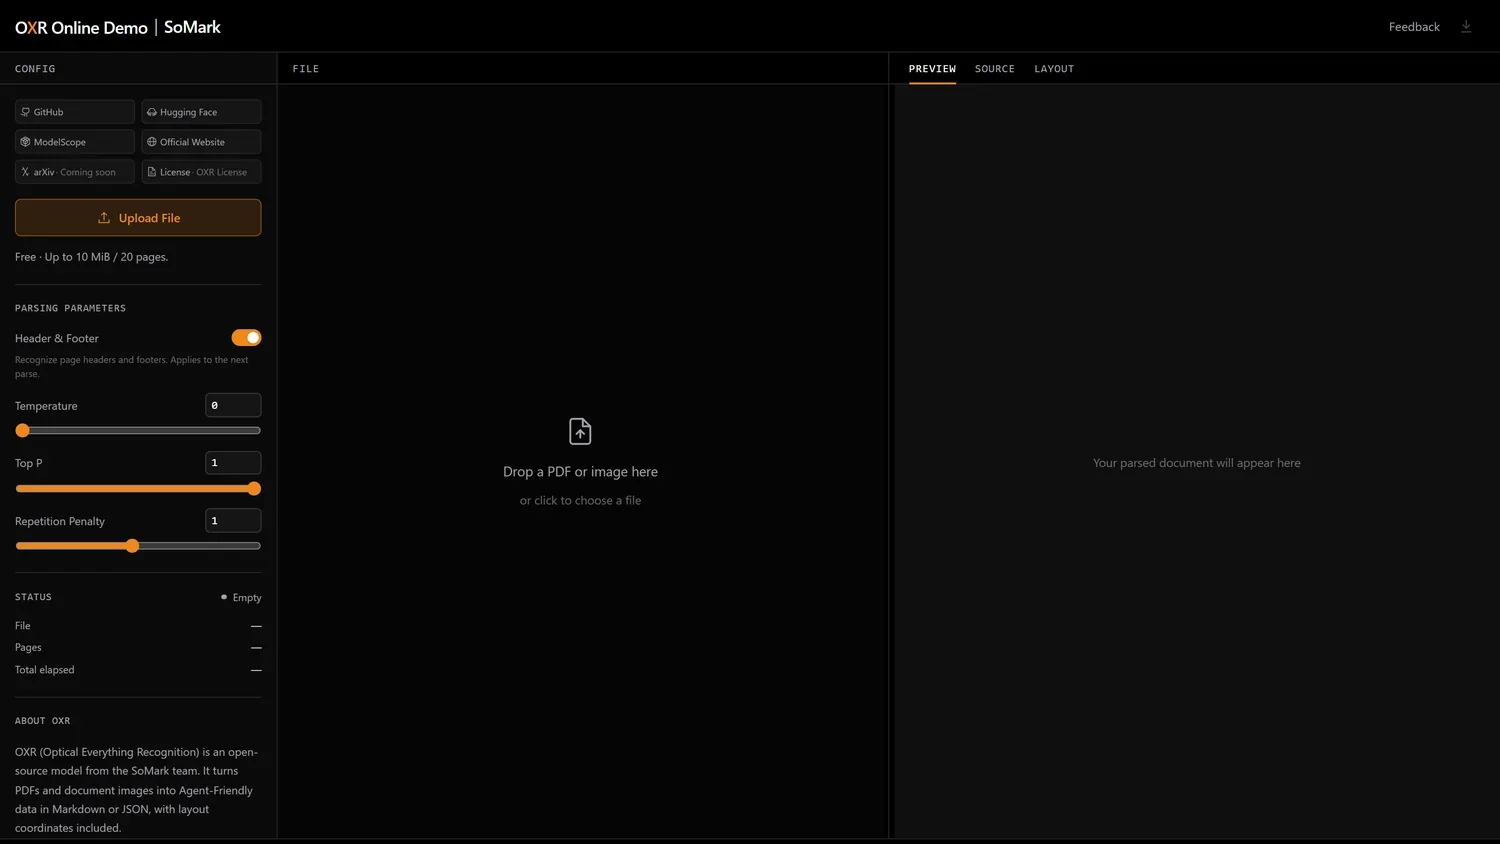Click the Repetition Penalty value field

coord(233,521)
